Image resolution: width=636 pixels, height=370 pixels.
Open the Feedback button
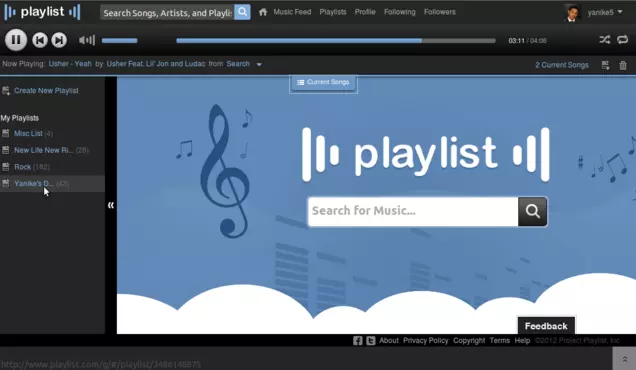coord(546,326)
